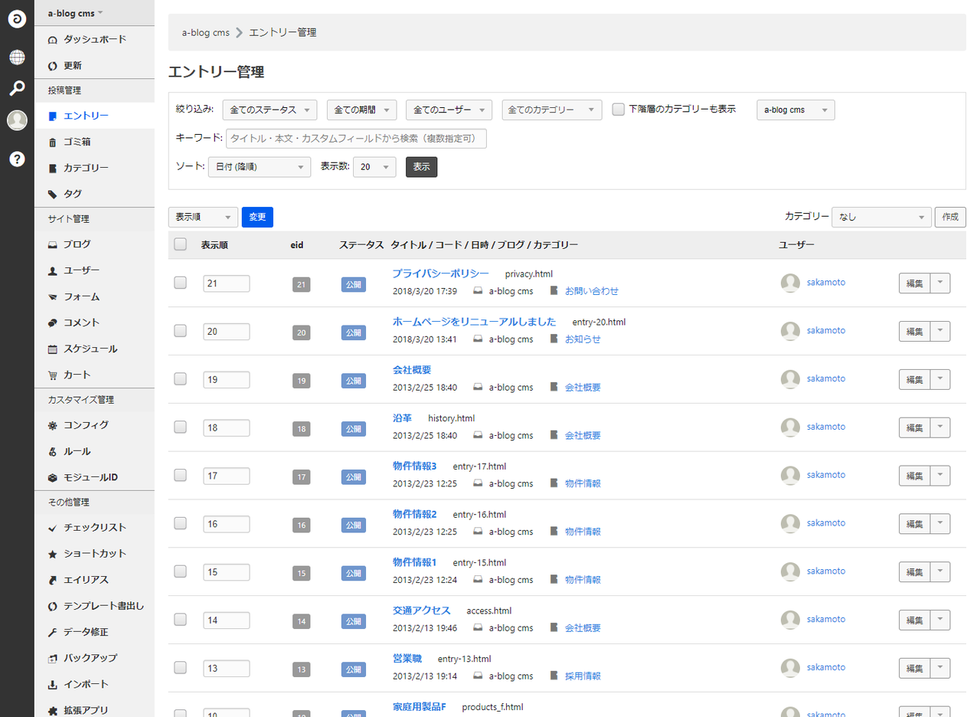Open the ホームページをリニューアルしました entry link
This screenshot has height=717, width=980.
pos(474,321)
